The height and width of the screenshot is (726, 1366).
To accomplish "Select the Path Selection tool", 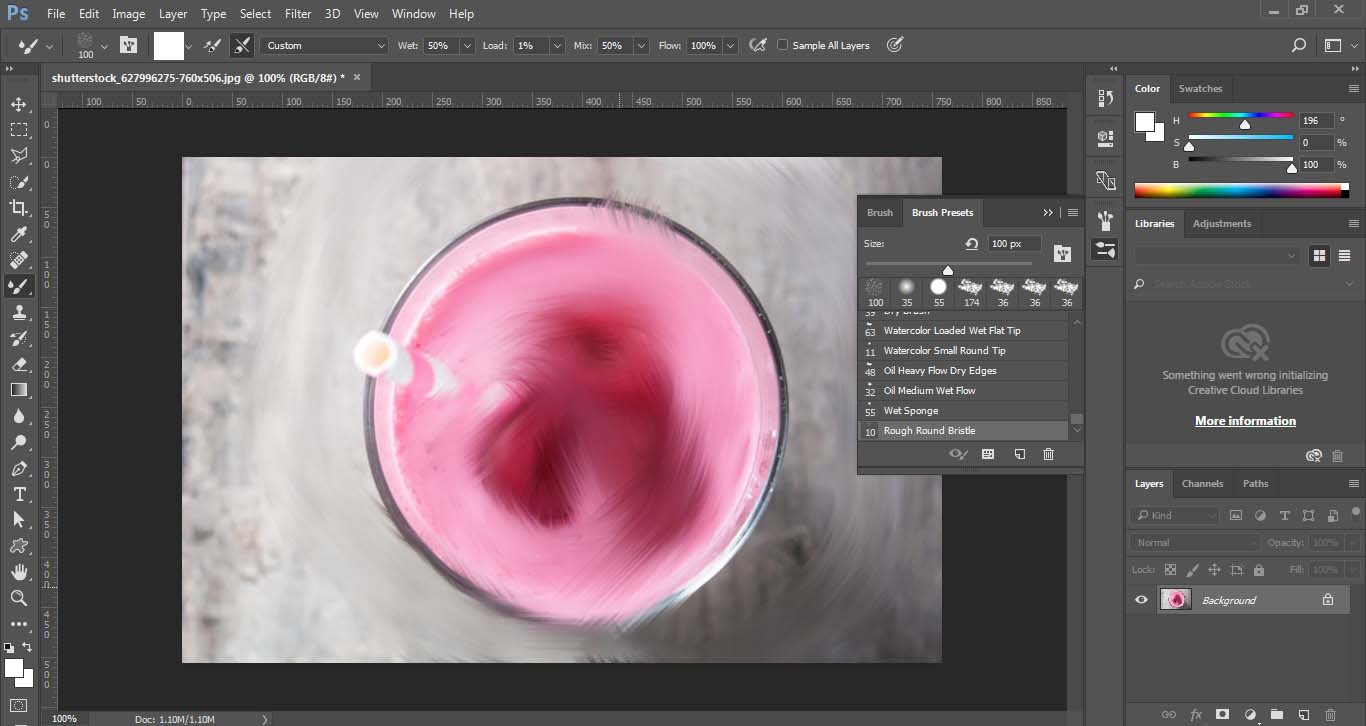I will click(18, 520).
